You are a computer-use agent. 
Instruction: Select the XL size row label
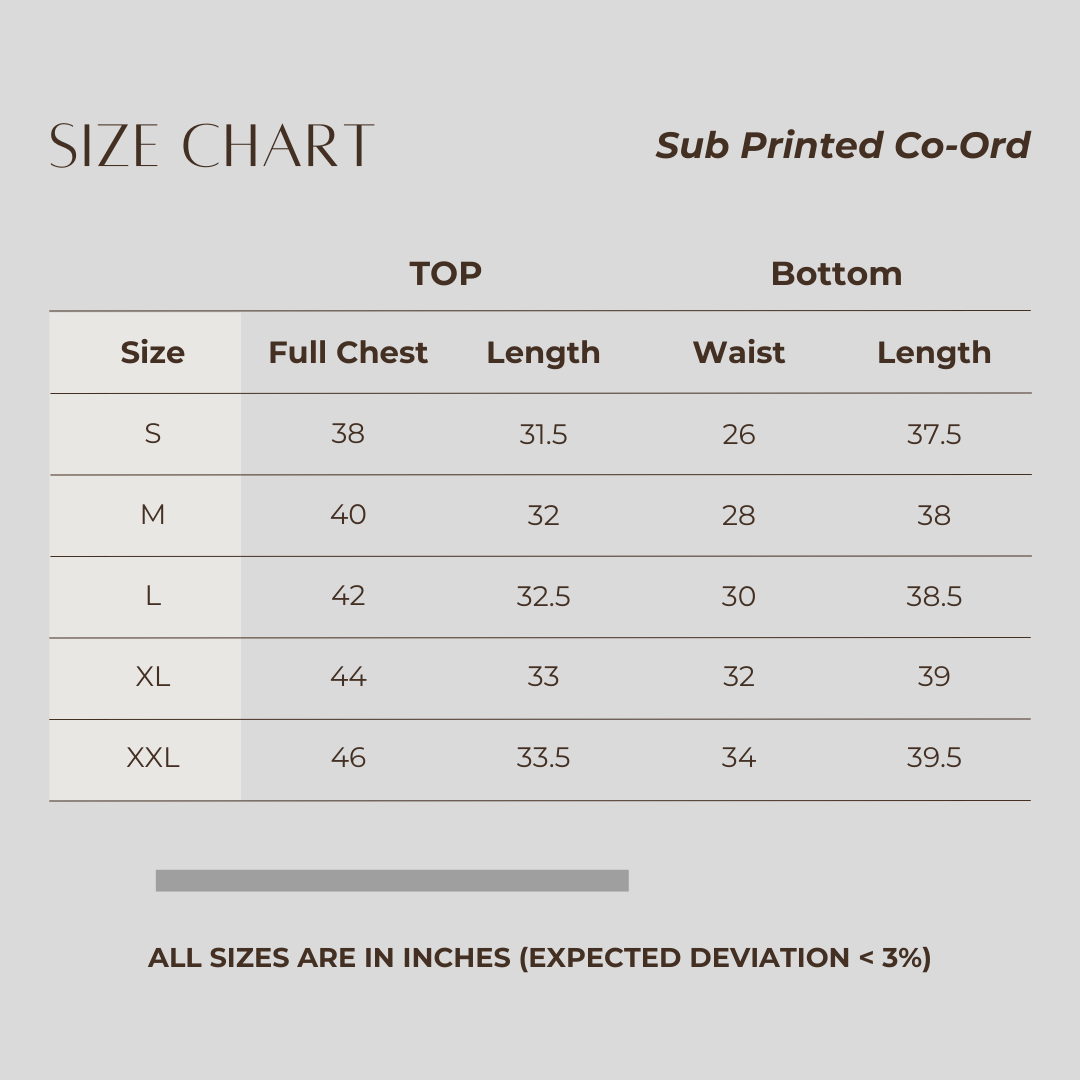point(152,677)
